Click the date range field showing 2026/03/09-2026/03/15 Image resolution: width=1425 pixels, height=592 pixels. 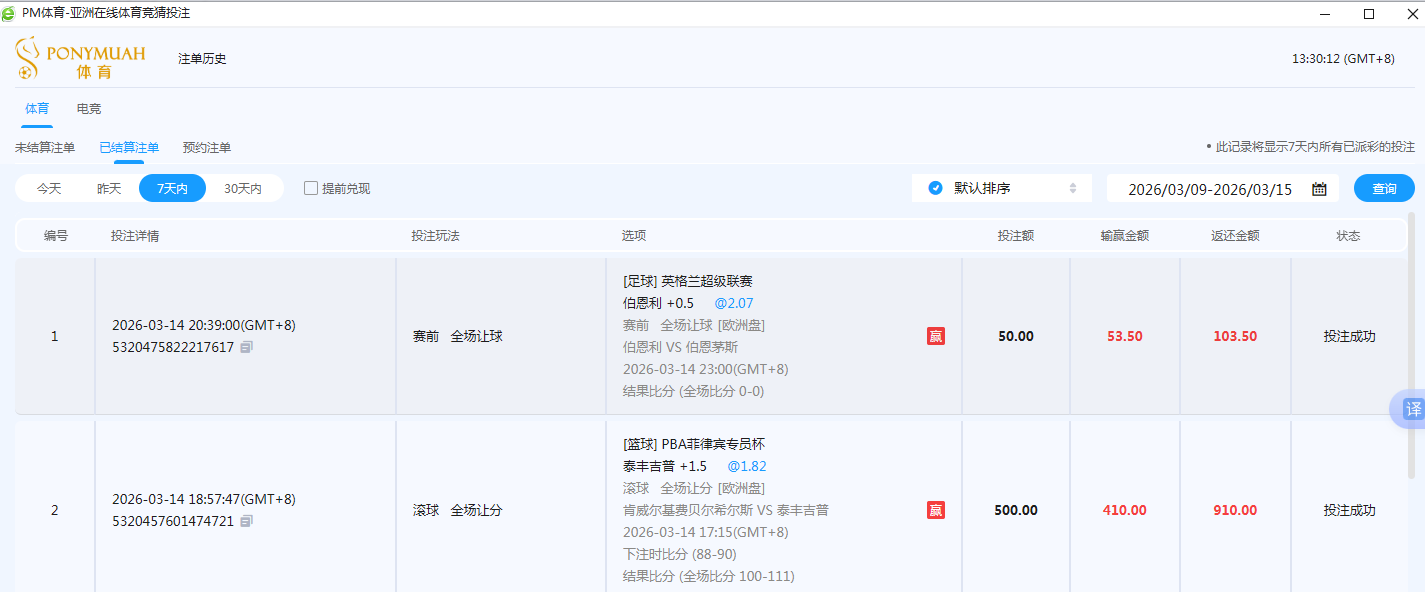(1215, 187)
